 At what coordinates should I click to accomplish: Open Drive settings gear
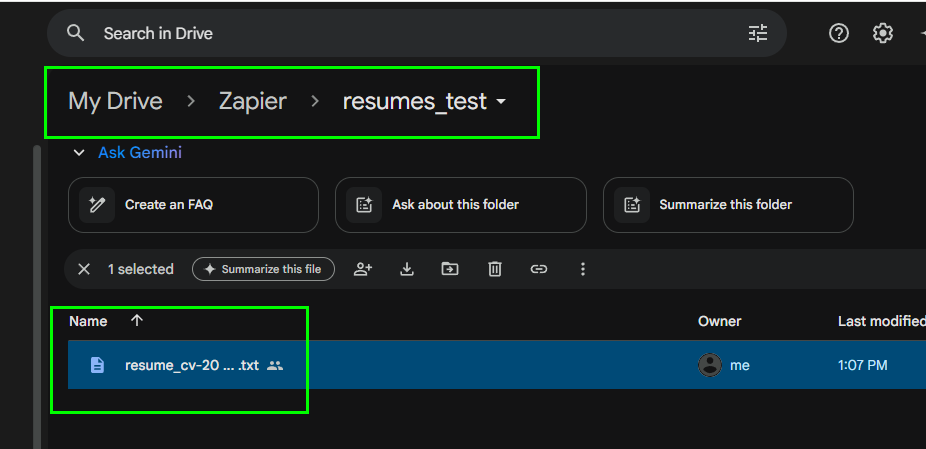point(883,33)
